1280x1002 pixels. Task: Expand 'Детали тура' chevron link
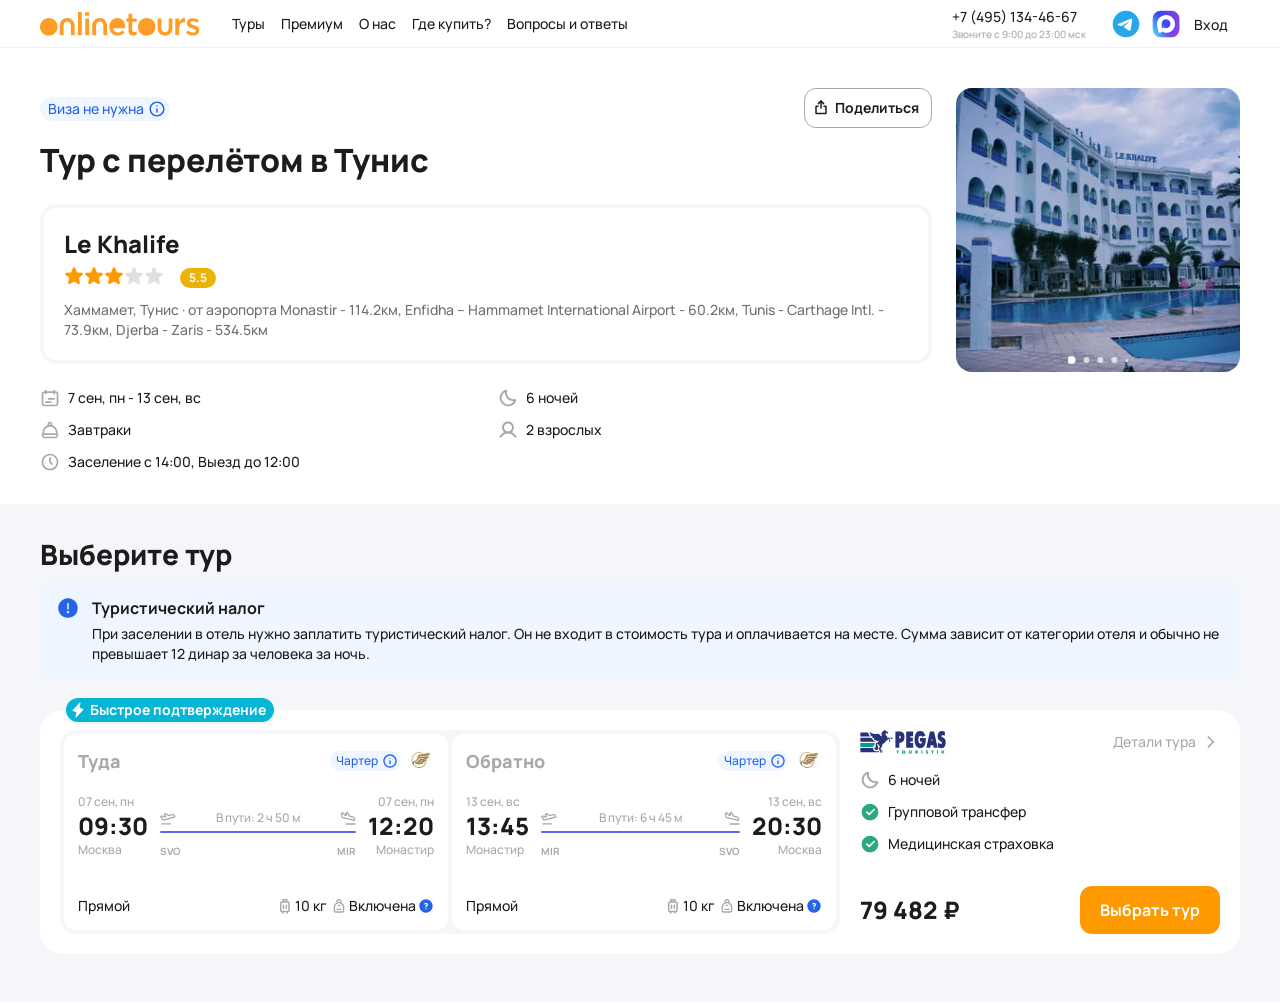click(x=1164, y=742)
